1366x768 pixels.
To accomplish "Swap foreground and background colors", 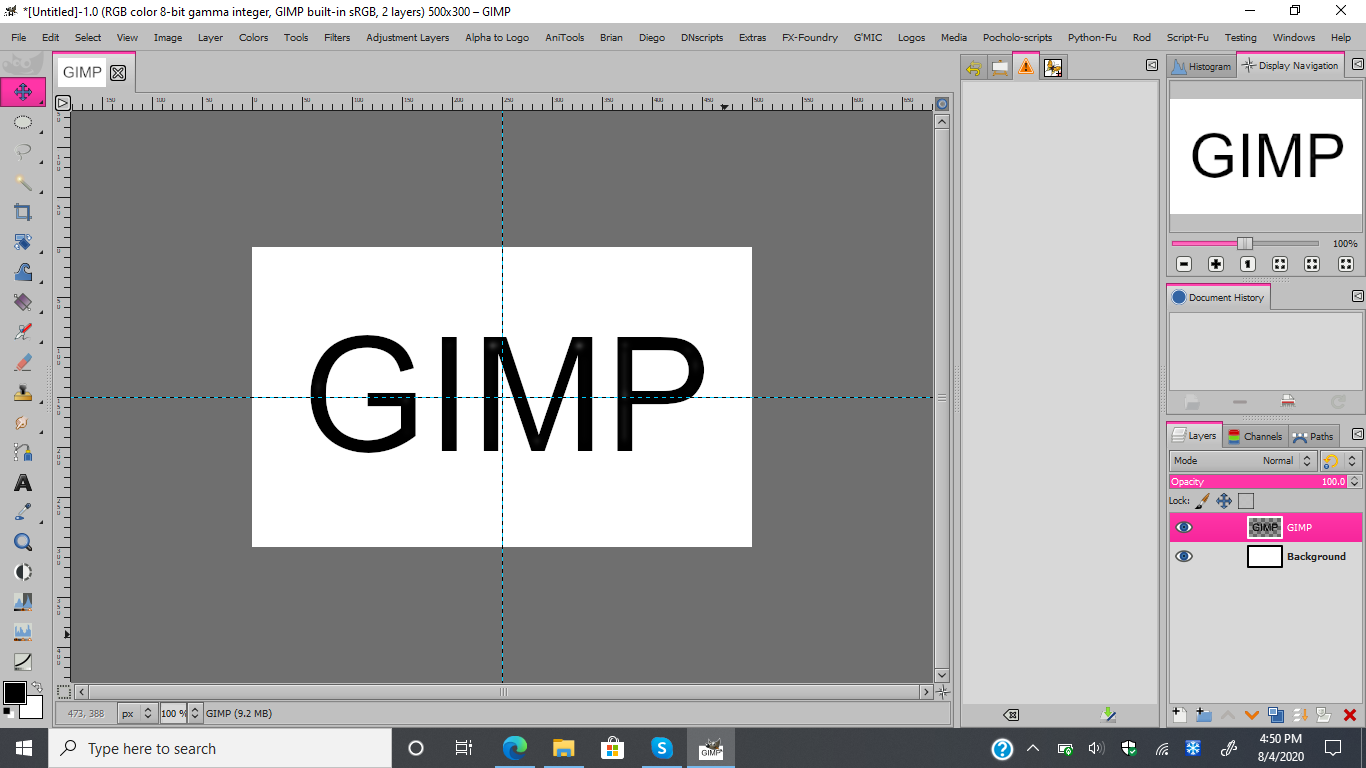I will [x=37, y=687].
